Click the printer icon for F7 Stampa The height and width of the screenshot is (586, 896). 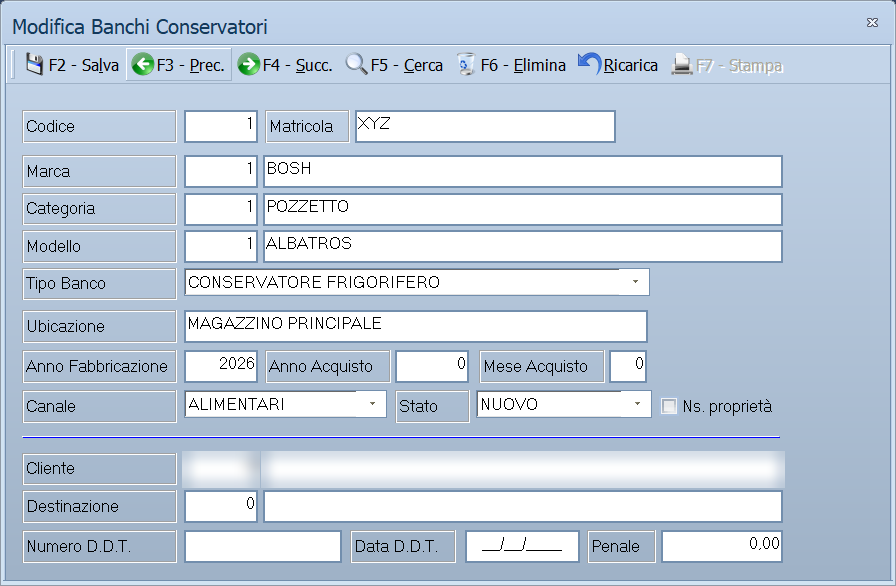pyautogui.click(x=682, y=65)
